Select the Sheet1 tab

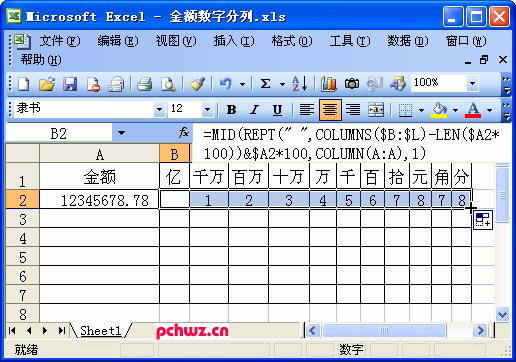101,331
